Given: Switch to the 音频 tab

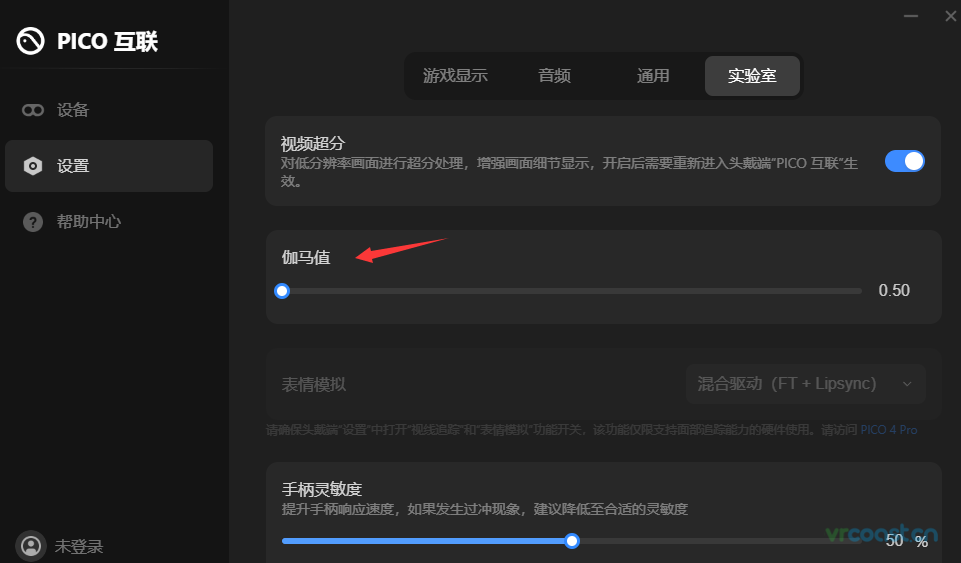Looking at the screenshot, I should click(x=555, y=76).
